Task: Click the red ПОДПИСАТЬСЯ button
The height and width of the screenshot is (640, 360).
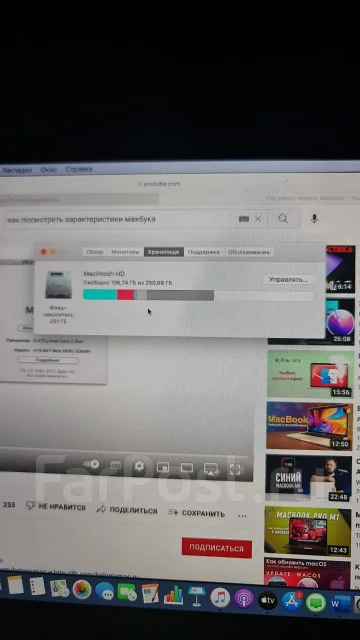Action: (217, 548)
